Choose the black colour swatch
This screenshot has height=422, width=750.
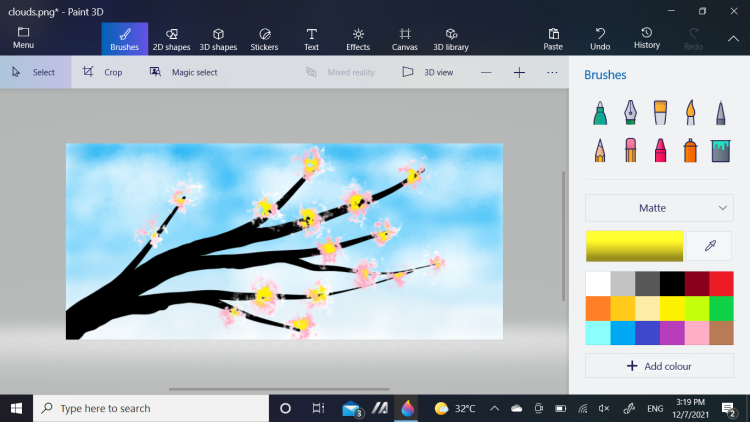point(672,284)
